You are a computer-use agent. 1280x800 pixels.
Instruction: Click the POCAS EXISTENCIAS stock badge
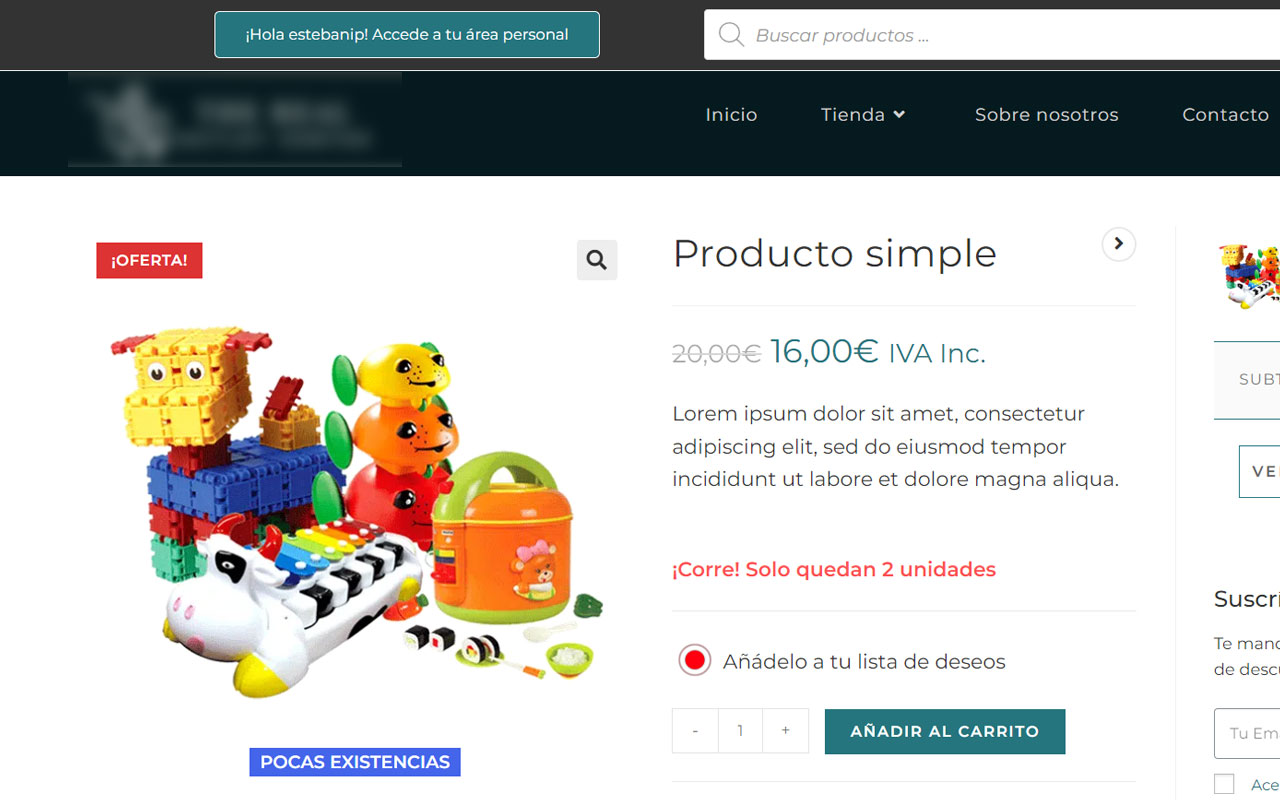point(355,762)
